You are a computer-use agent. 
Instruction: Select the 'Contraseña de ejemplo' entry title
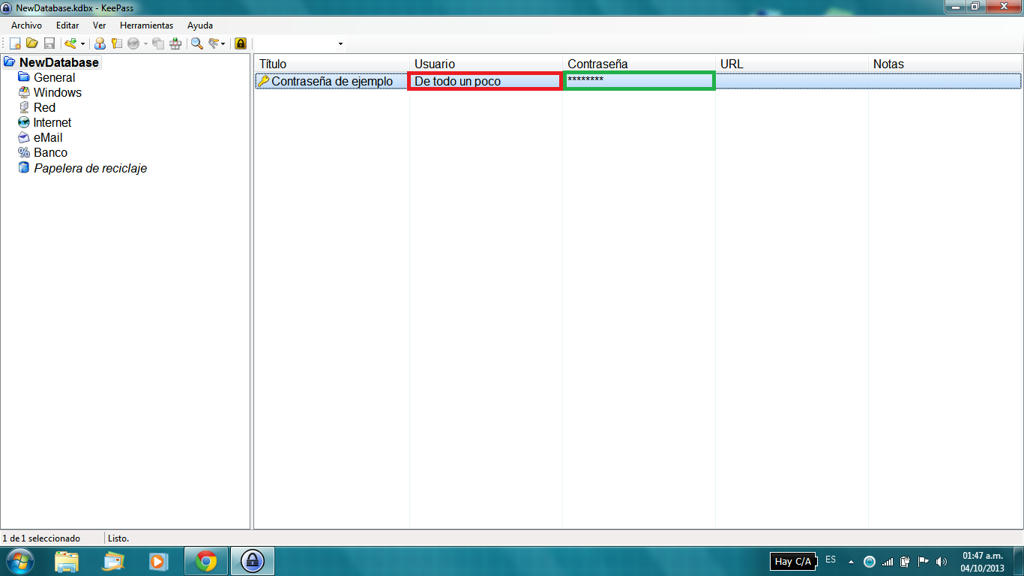pos(332,82)
